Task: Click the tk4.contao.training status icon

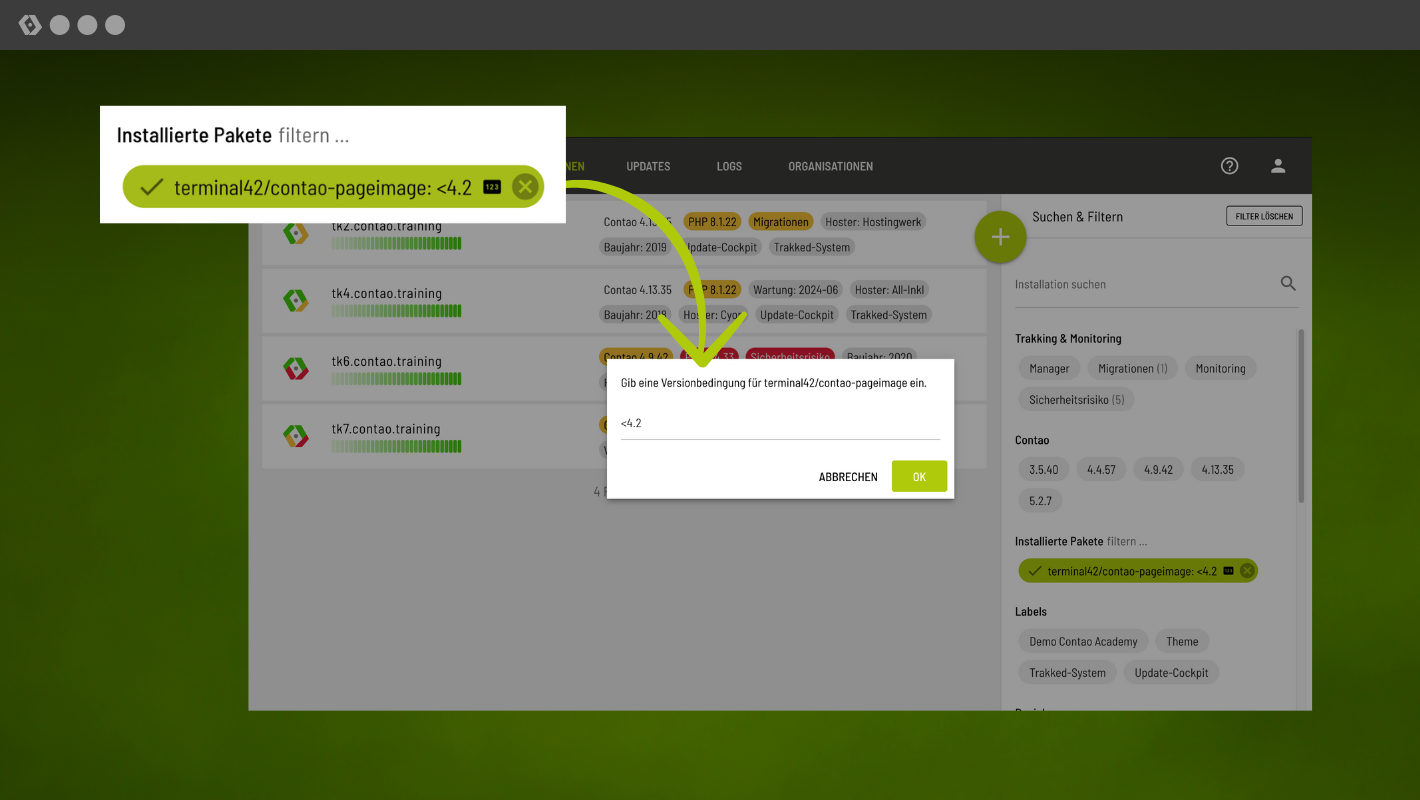Action: pyautogui.click(x=295, y=300)
